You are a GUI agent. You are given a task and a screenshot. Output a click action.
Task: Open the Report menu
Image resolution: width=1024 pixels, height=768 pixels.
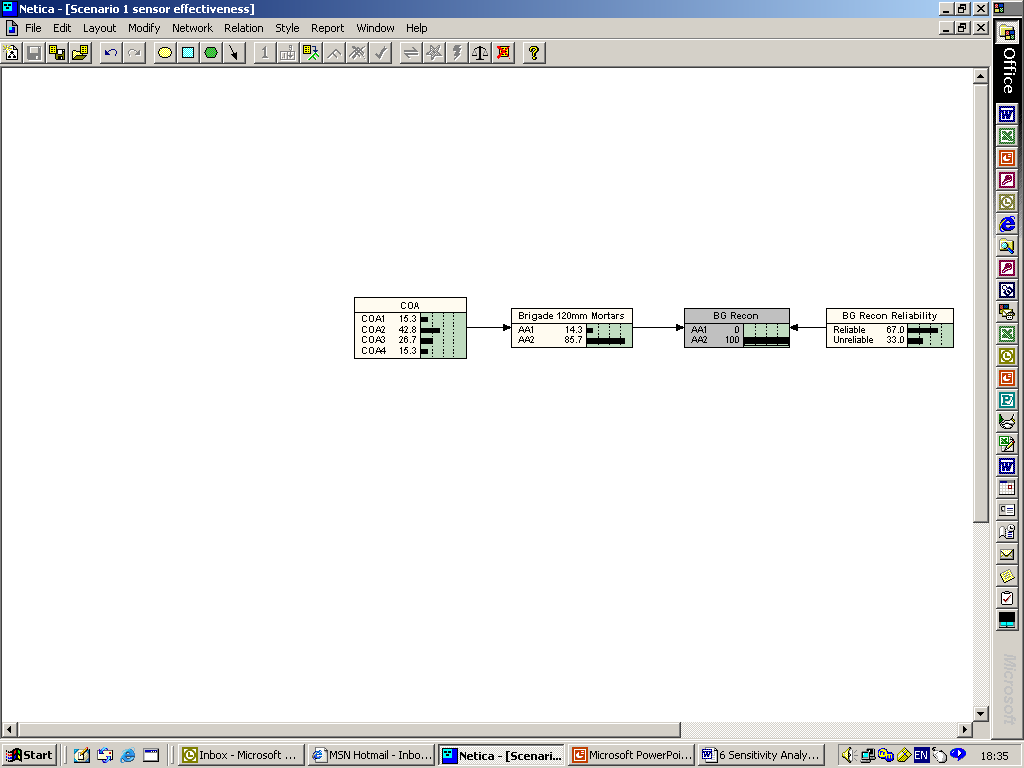pyautogui.click(x=327, y=28)
